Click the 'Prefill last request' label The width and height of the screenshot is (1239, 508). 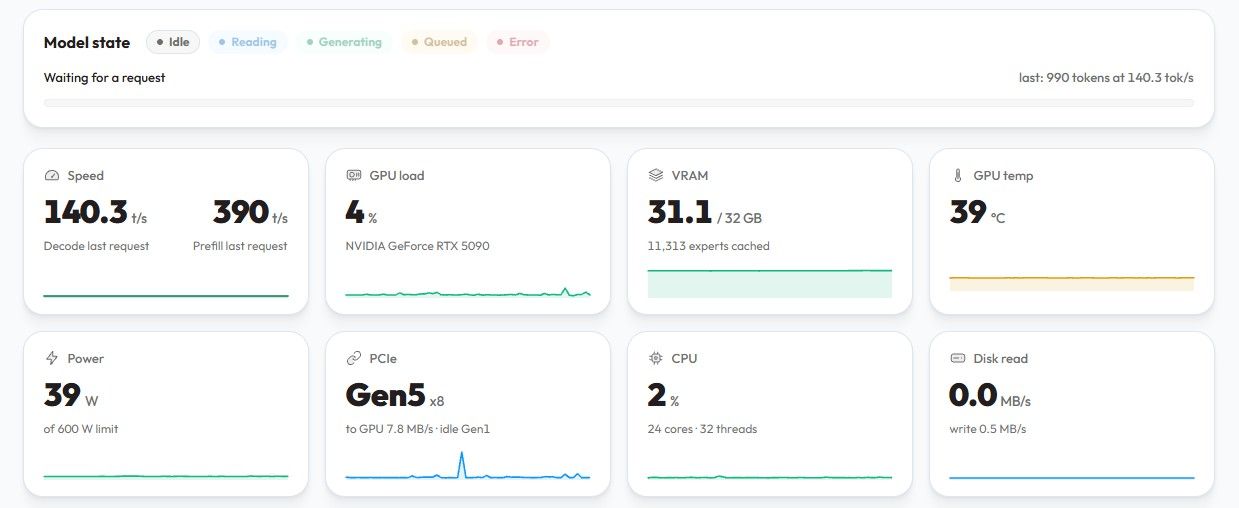(240, 246)
